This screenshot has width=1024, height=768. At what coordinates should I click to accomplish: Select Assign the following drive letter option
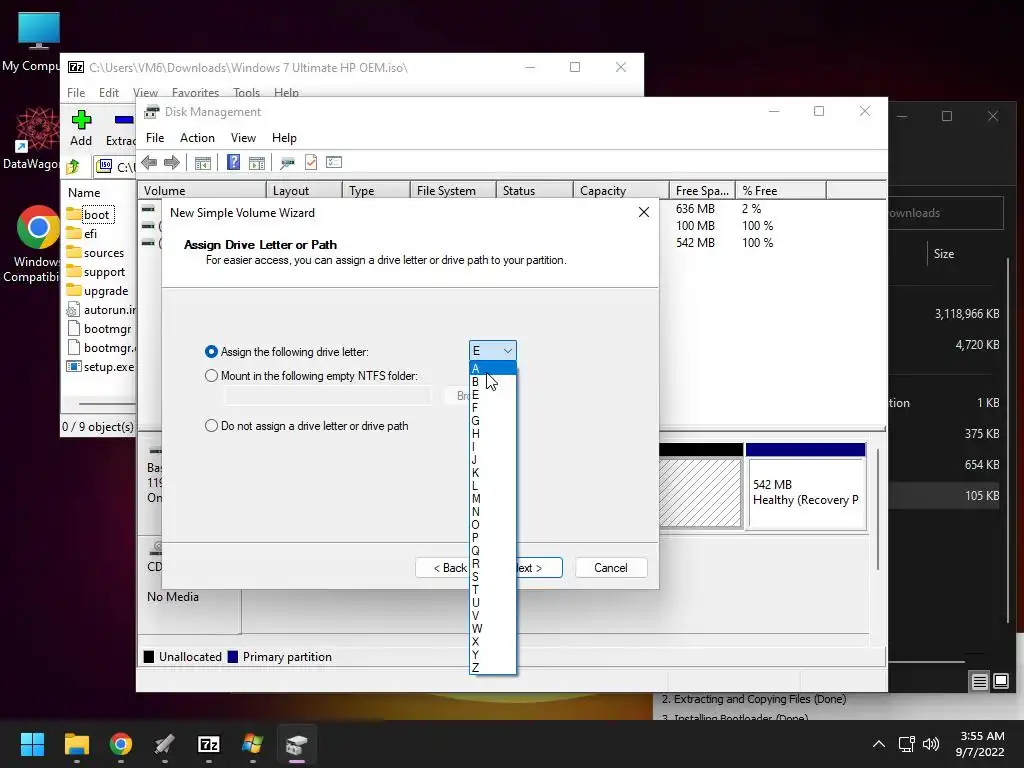point(287,351)
